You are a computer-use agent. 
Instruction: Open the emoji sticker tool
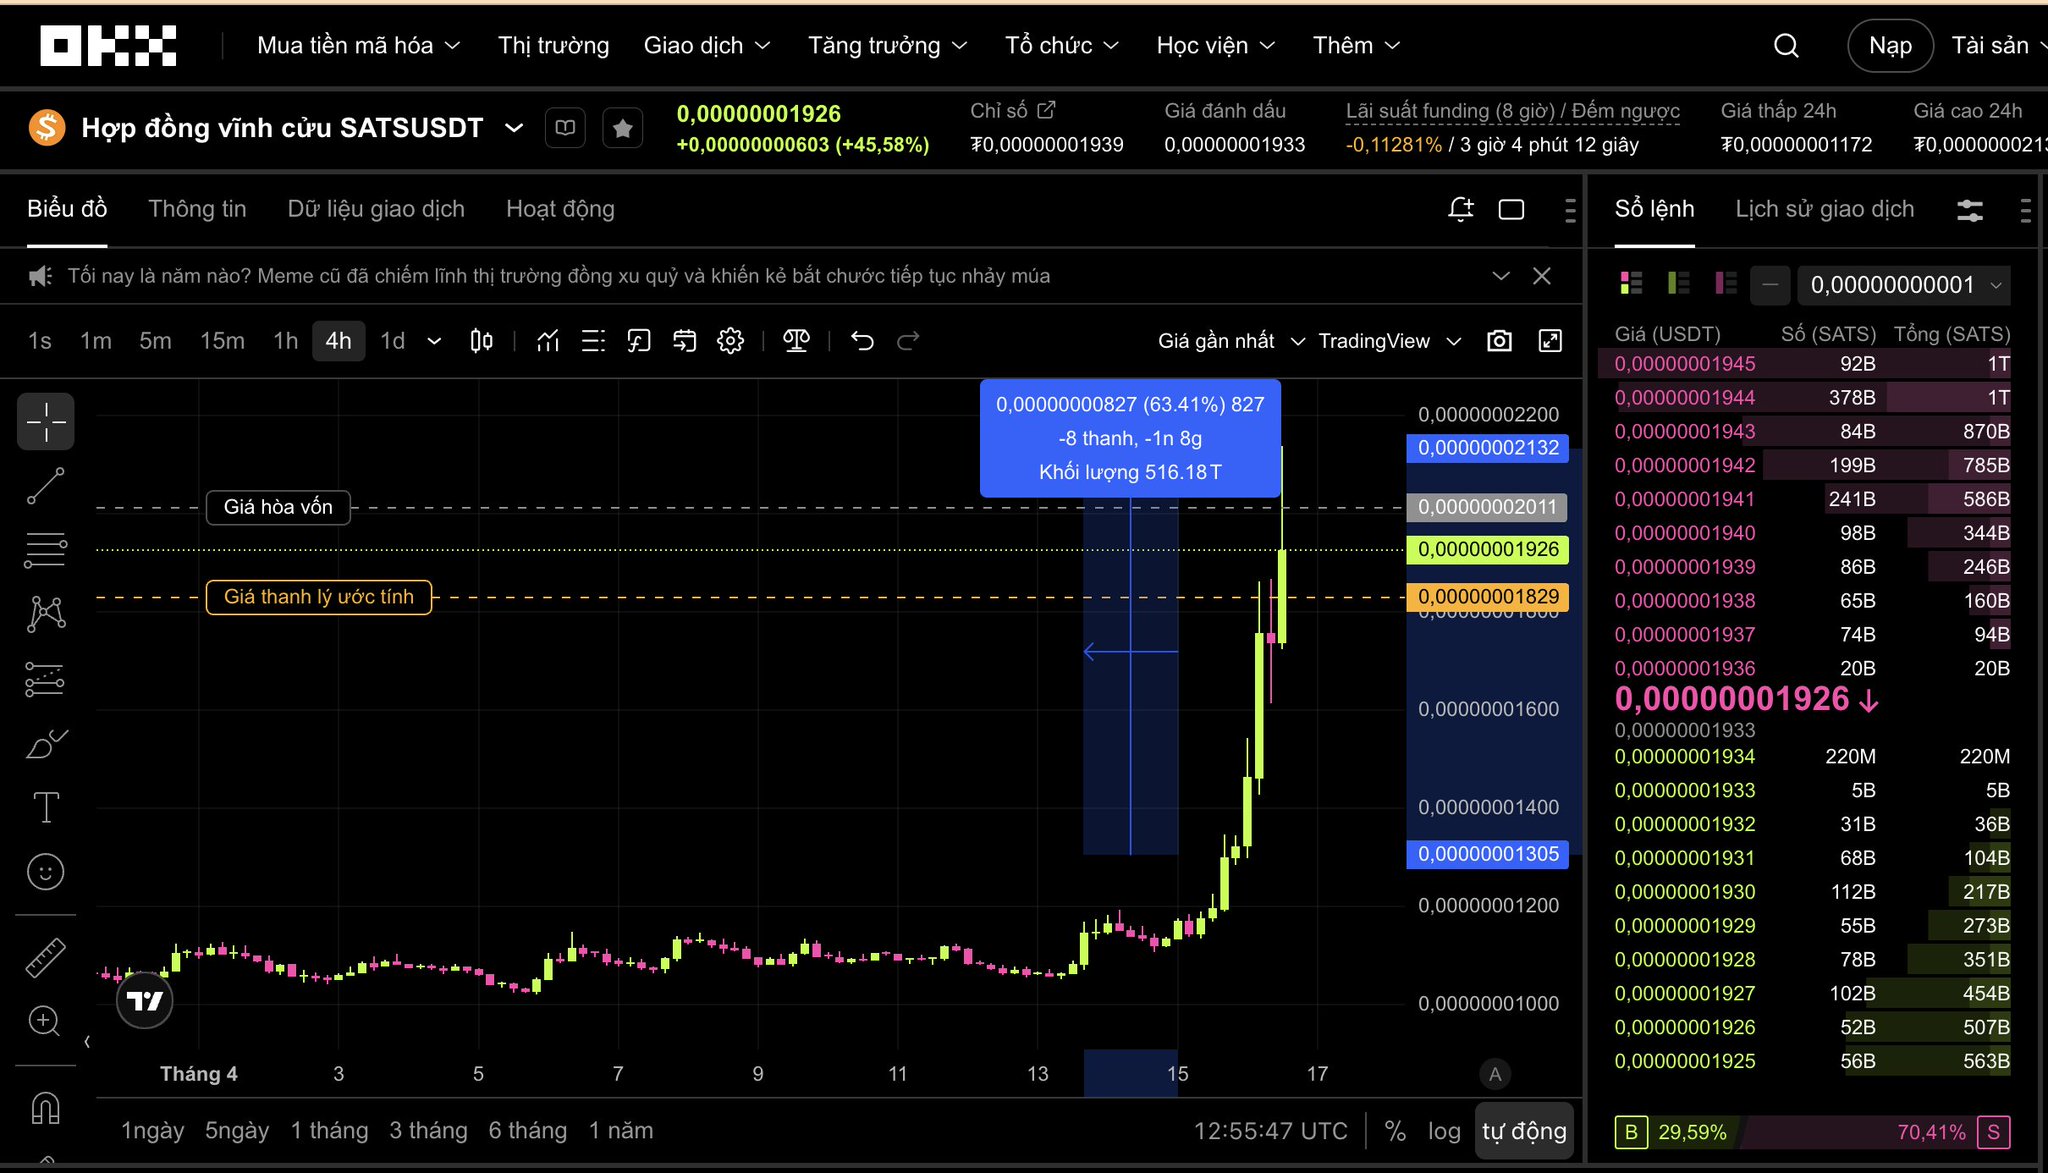click(x=46, y=872)
